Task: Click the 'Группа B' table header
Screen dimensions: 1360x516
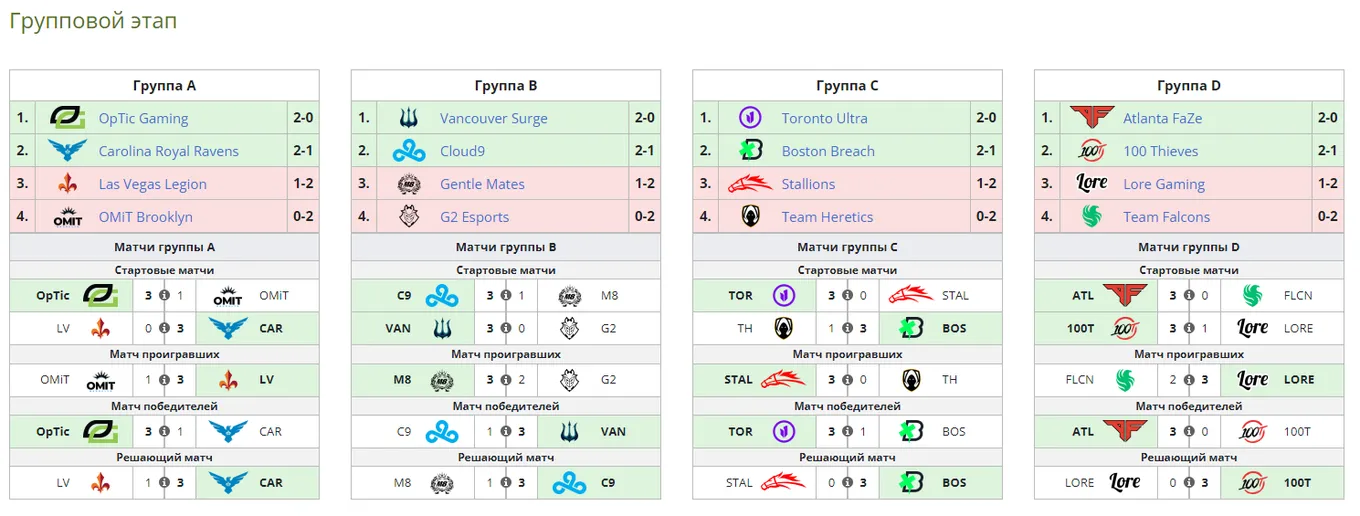Action: [x=506, y=86]
